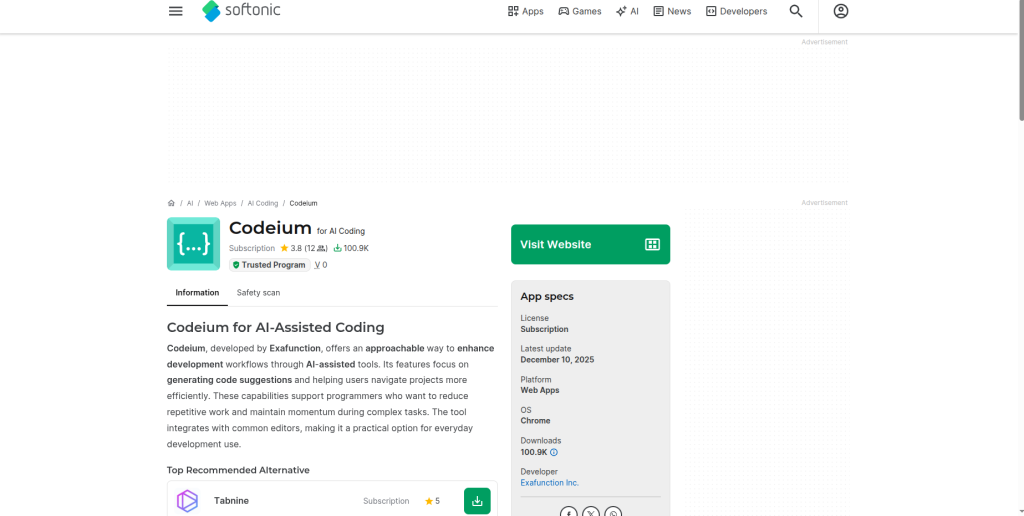Share on X (Twitter) icon
Image resolution: width=1024 pixels, height=516 pixels.
pos(591,513)
